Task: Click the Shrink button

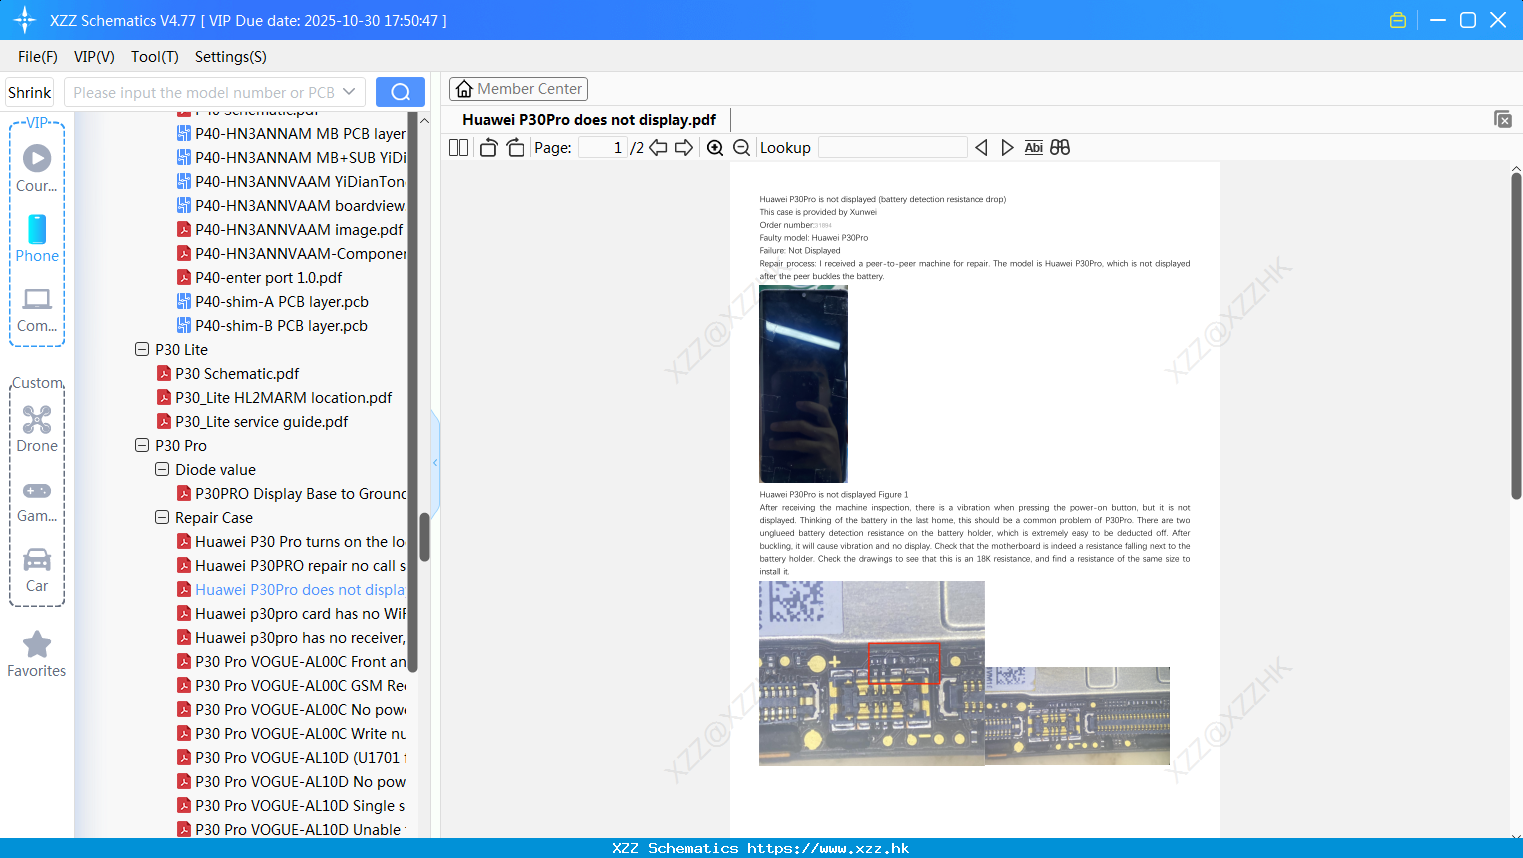Action: tap(30, 92)
